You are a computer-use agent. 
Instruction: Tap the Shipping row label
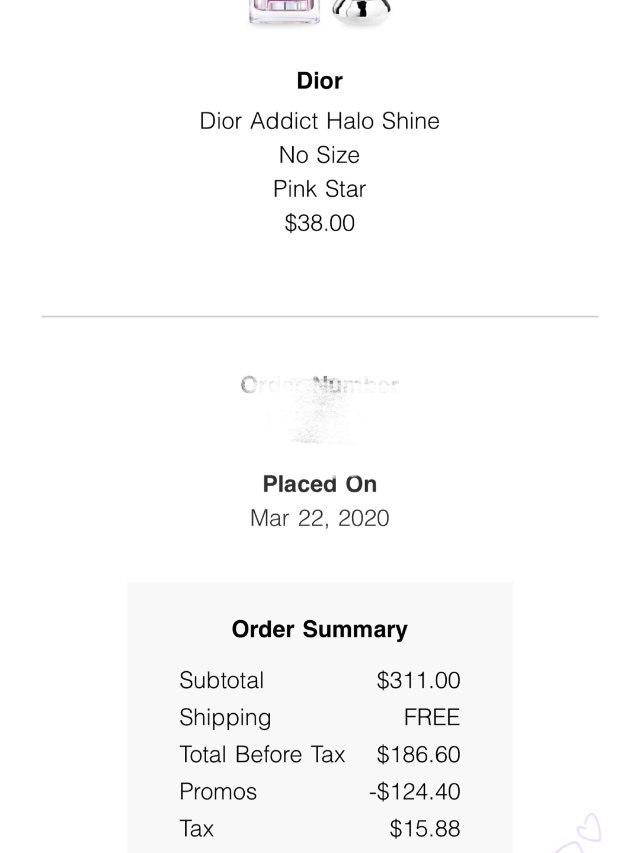coord(225,717)
